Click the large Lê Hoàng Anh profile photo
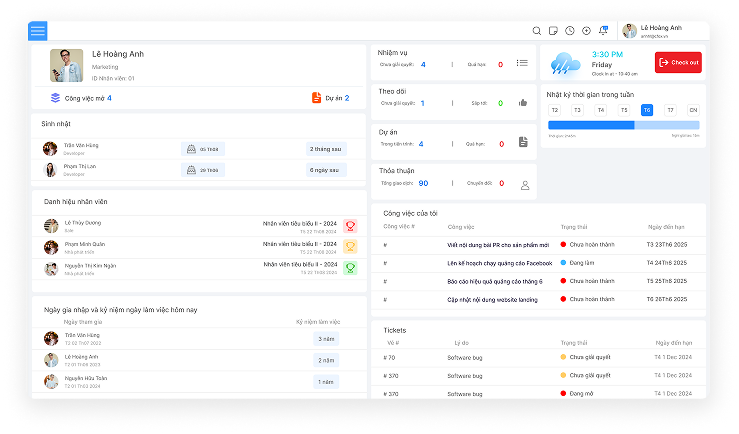Viewport: 739px width, 434px height. click(x=66, y=66)
